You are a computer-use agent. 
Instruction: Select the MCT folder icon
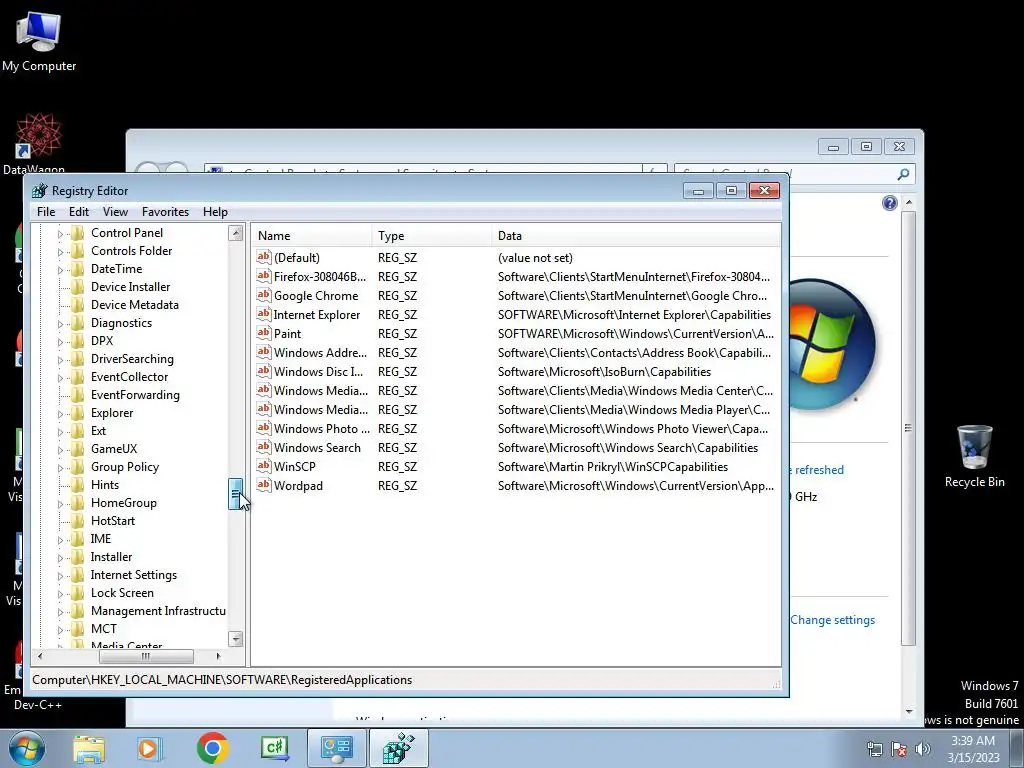(x=78, y=629)
